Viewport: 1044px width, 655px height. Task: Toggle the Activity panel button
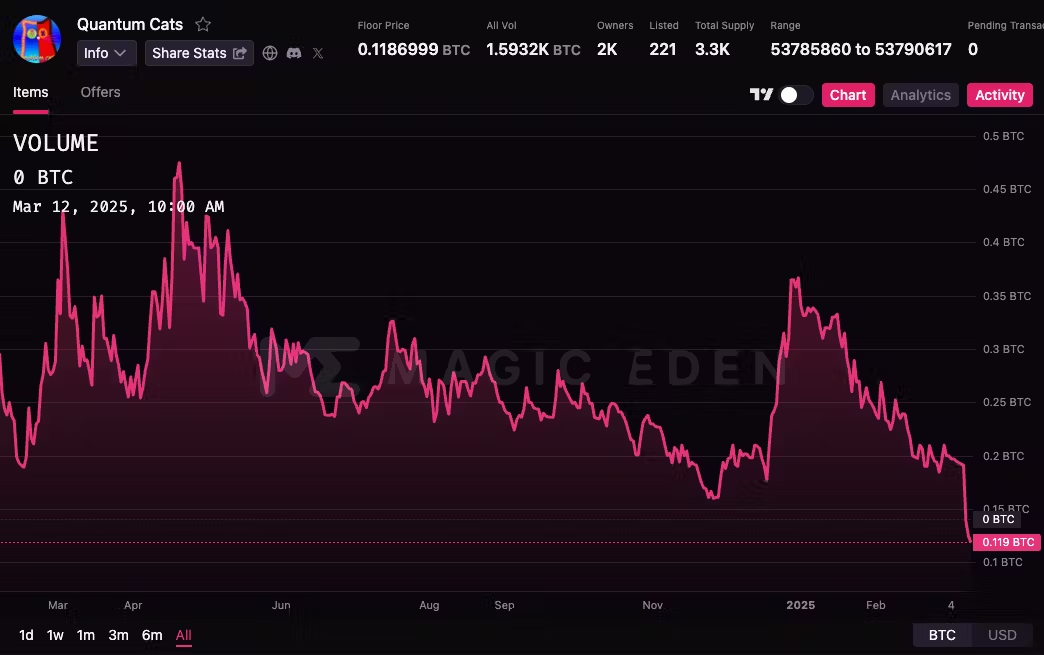tap(1000, 95)
